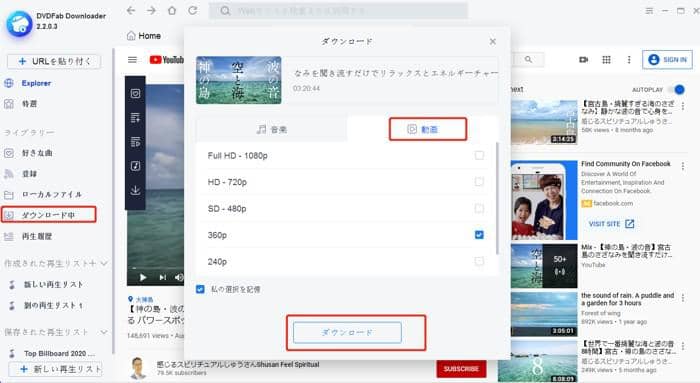
Task: Click the playlist play icon in the floating toolbar
Action: click(135, 142)
